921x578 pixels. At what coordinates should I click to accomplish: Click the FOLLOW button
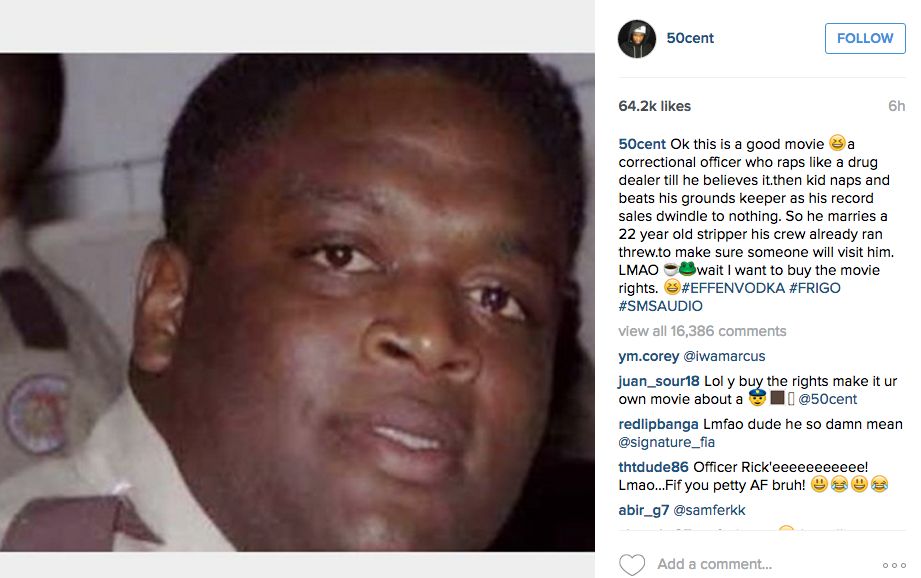point(865,38)
